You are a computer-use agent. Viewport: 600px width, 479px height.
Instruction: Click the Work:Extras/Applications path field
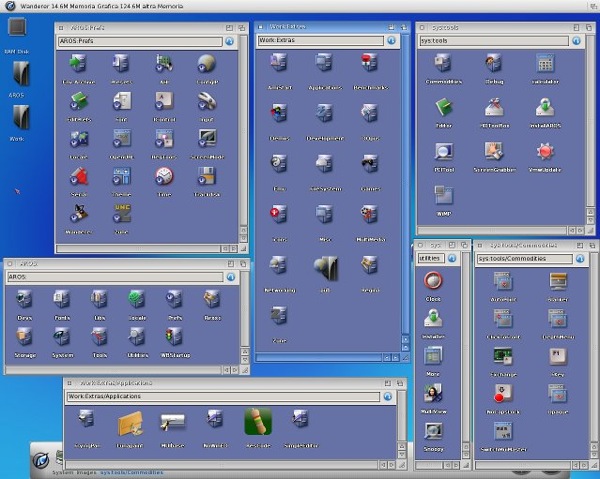[224, 397]
